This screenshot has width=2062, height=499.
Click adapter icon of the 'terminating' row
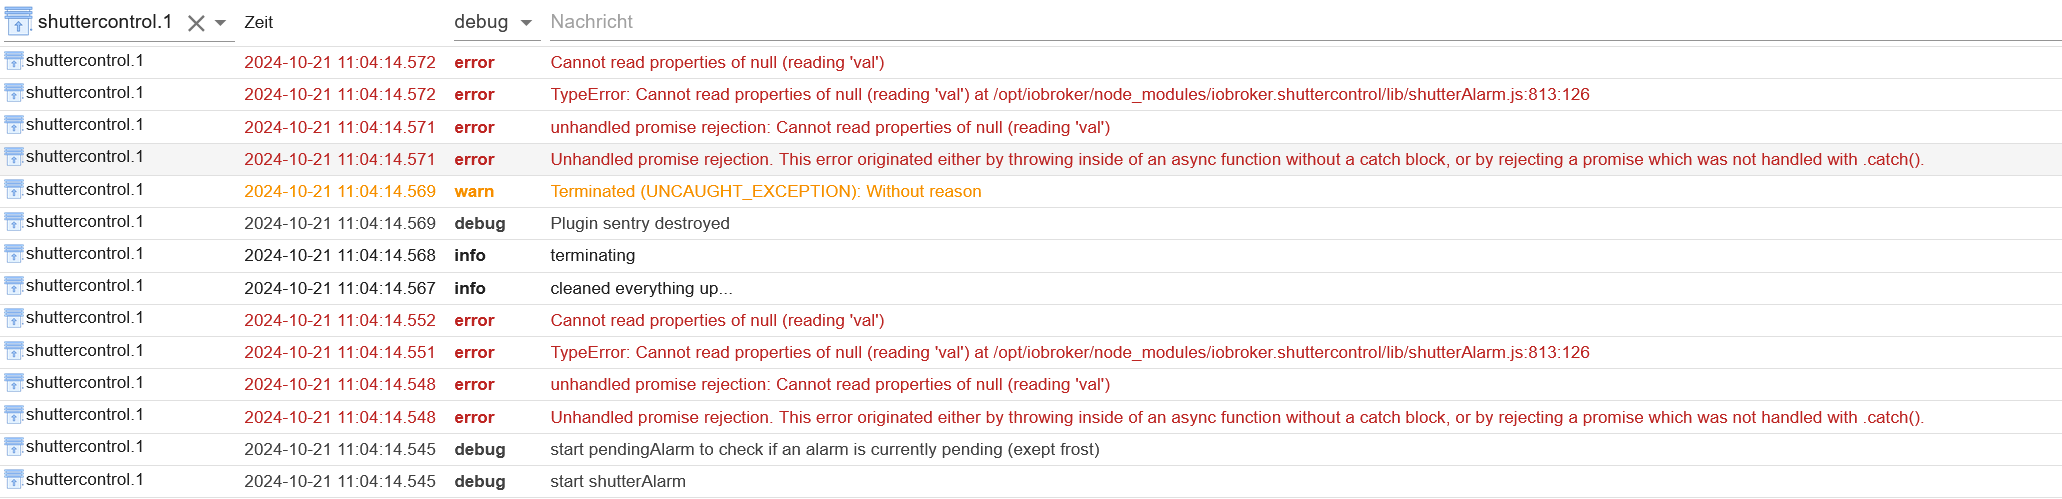coord(14,254)
